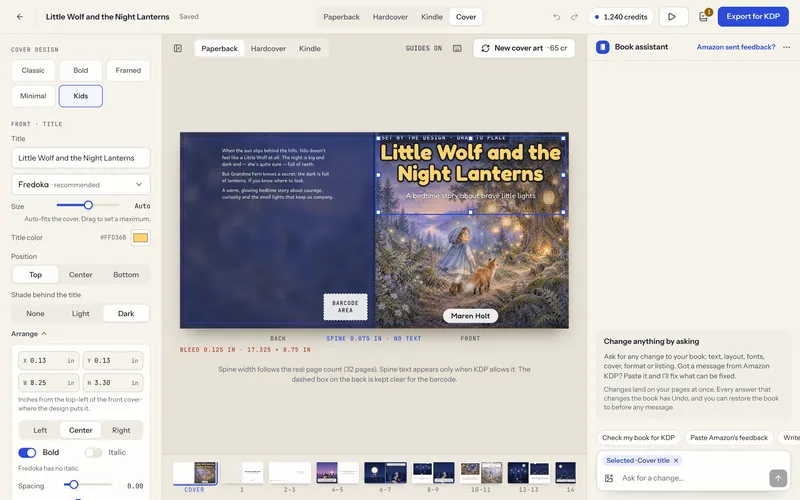Set shade behind title to None
Image resolution: width=800 pixels, height=500 pixels.
[35, 313]
